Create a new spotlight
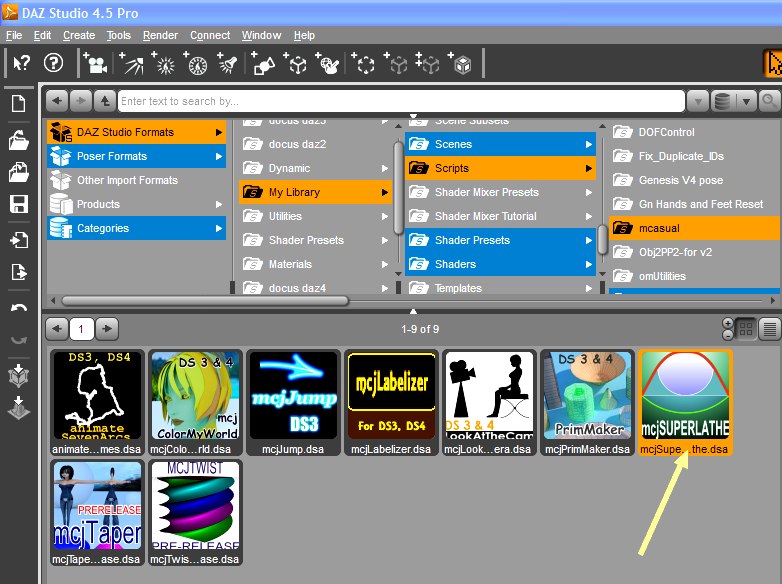The width and height of the screenshot is (782, 584). [x=227, y=63]
